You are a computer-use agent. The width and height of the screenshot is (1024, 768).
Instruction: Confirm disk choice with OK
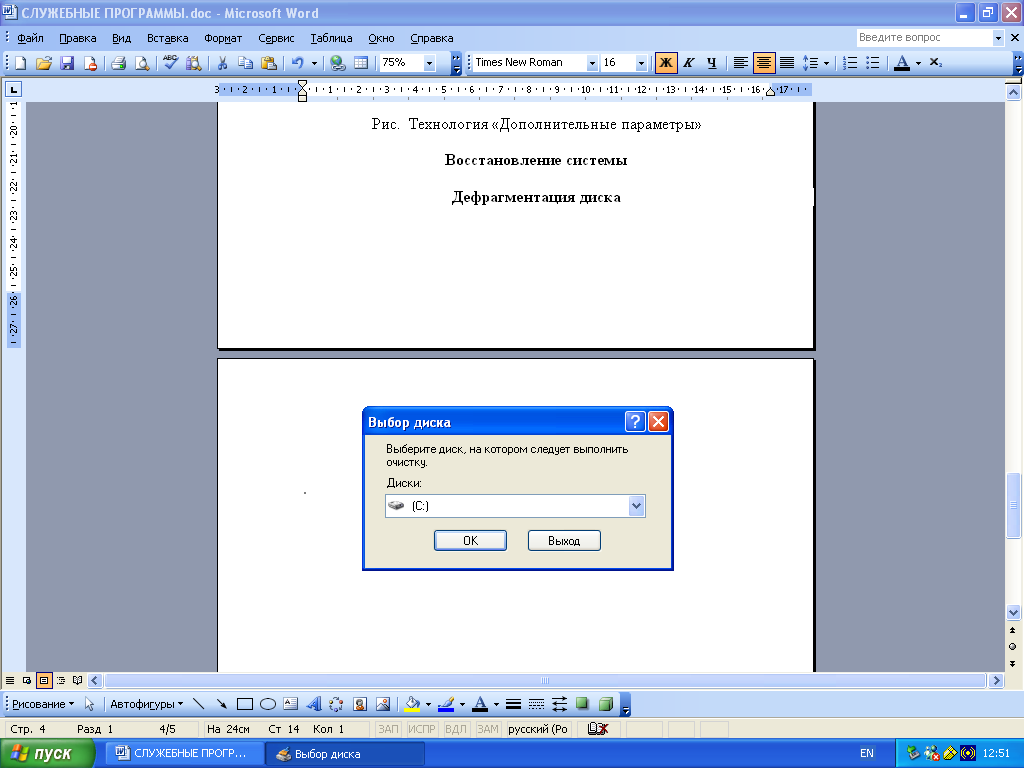pyautogui.click(x=470, y=541)
